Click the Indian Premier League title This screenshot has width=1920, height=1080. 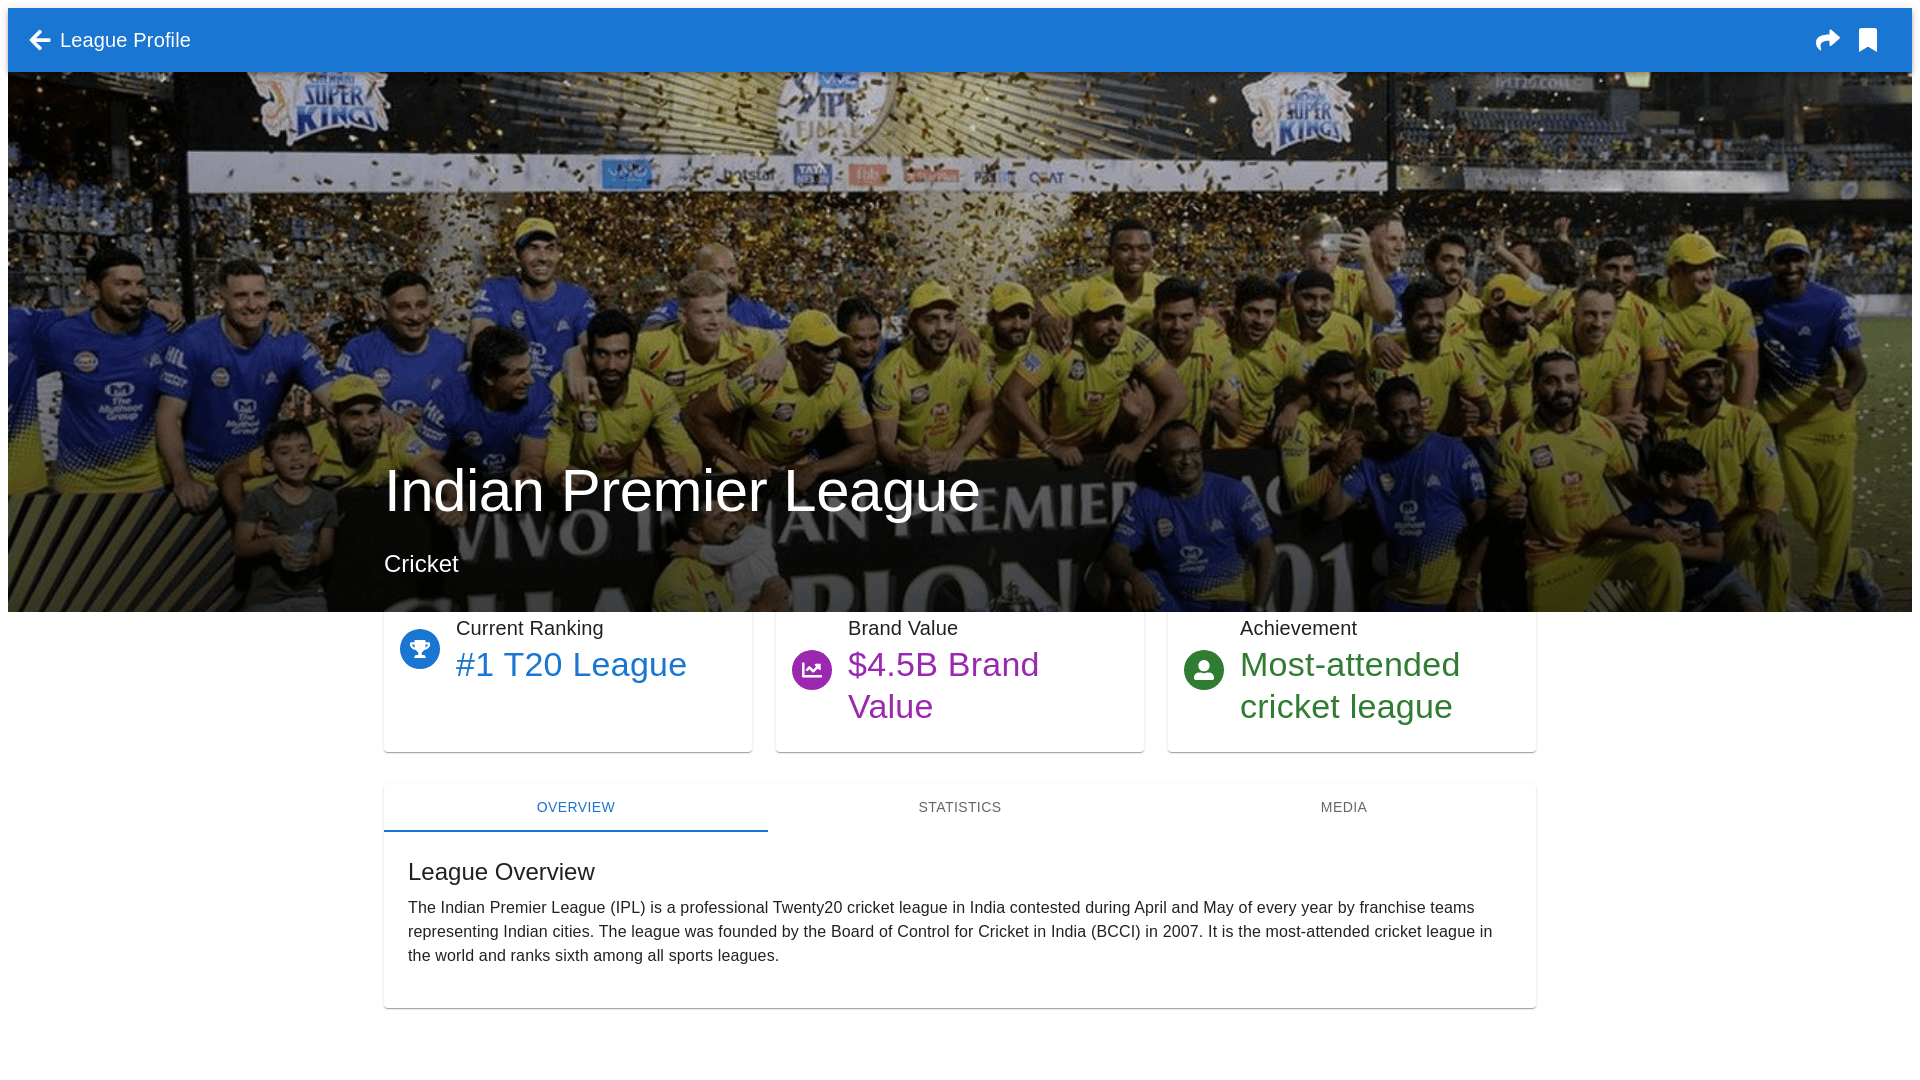(682, 491)
